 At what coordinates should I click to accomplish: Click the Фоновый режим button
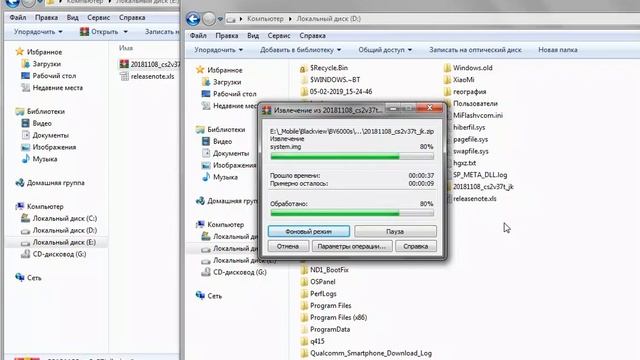coord(309,231)
